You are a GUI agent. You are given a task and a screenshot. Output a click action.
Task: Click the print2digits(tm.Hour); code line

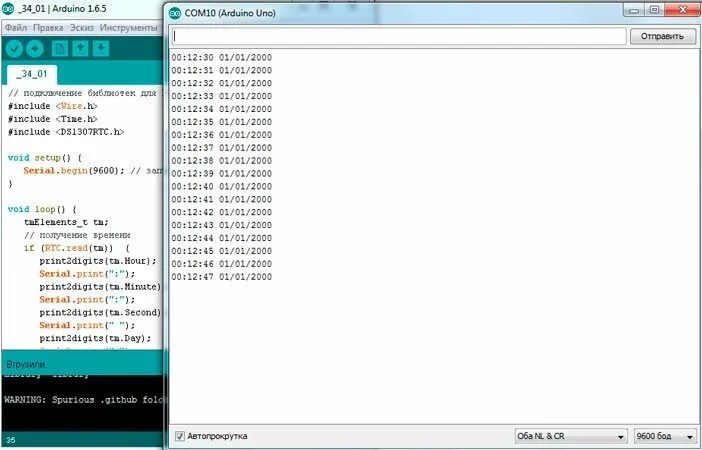tap(98, 261)
